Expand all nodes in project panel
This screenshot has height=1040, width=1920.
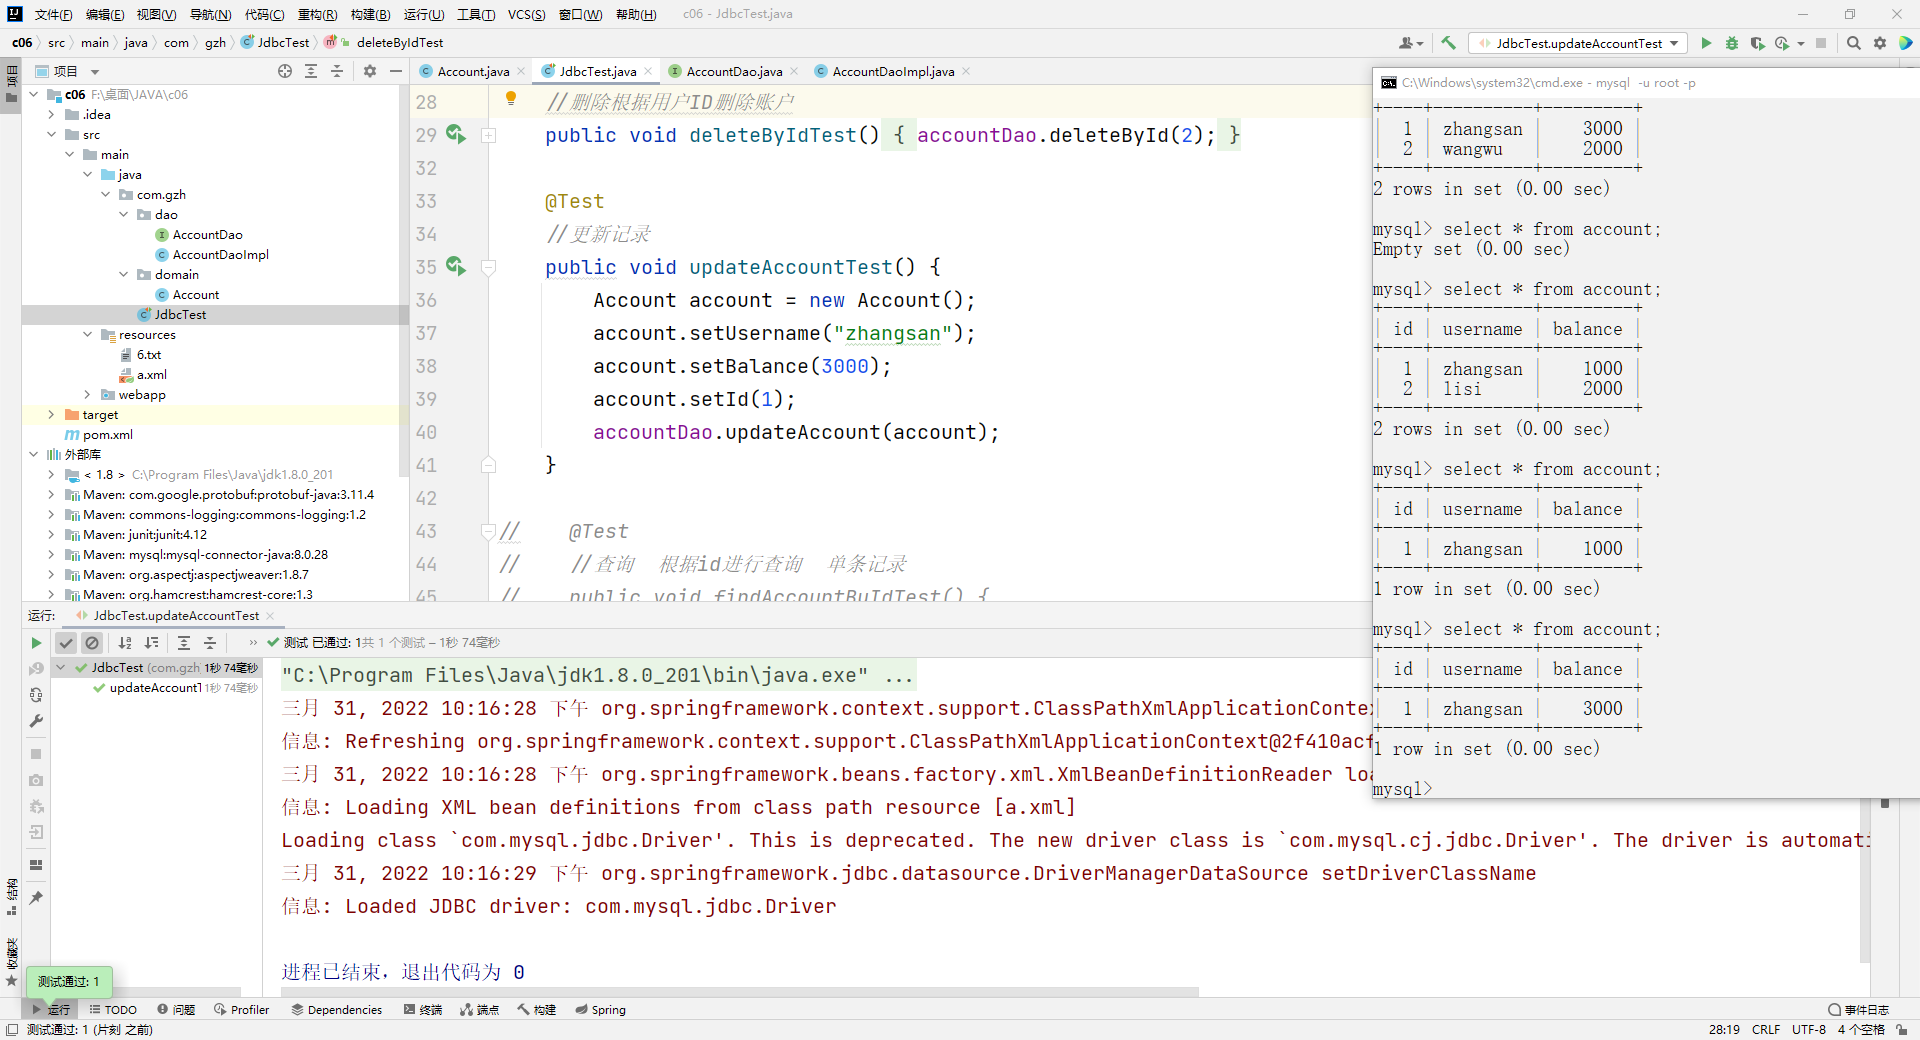click(x=311, y=71)
